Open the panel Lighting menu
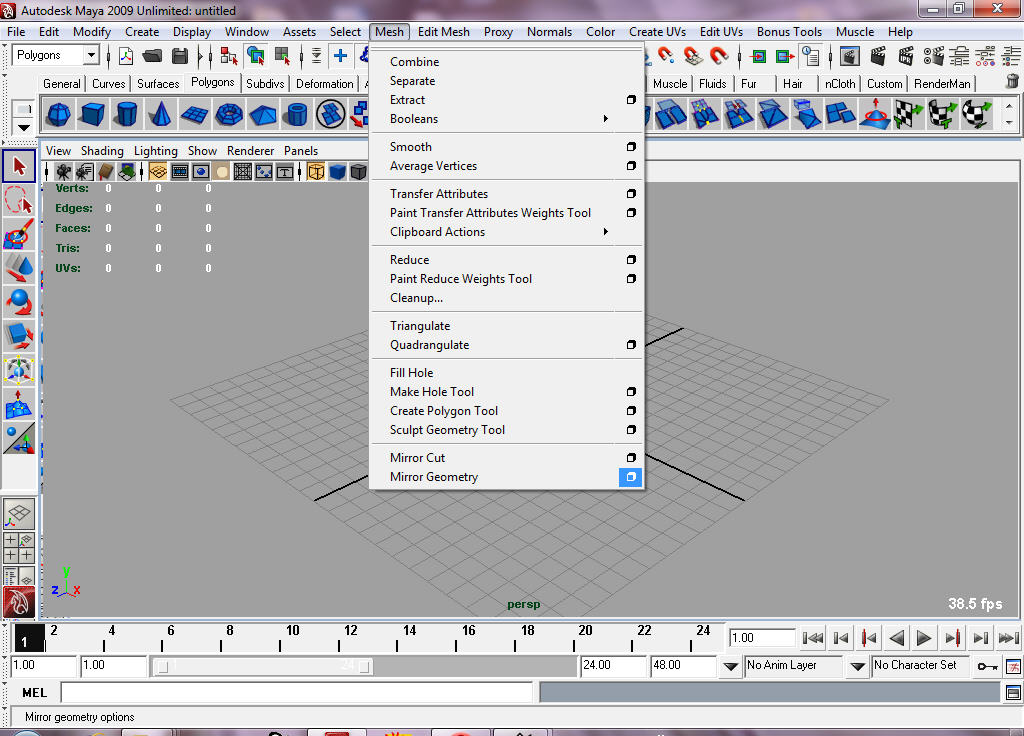The image size is (1024, 736). coord(155,151)
